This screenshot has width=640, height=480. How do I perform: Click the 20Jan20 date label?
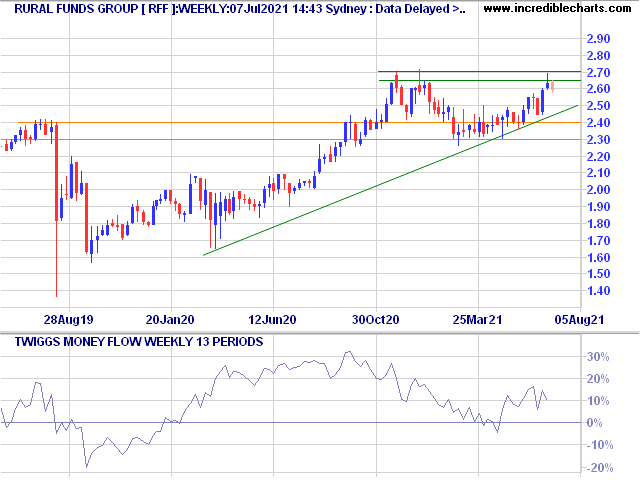(170, 320)
